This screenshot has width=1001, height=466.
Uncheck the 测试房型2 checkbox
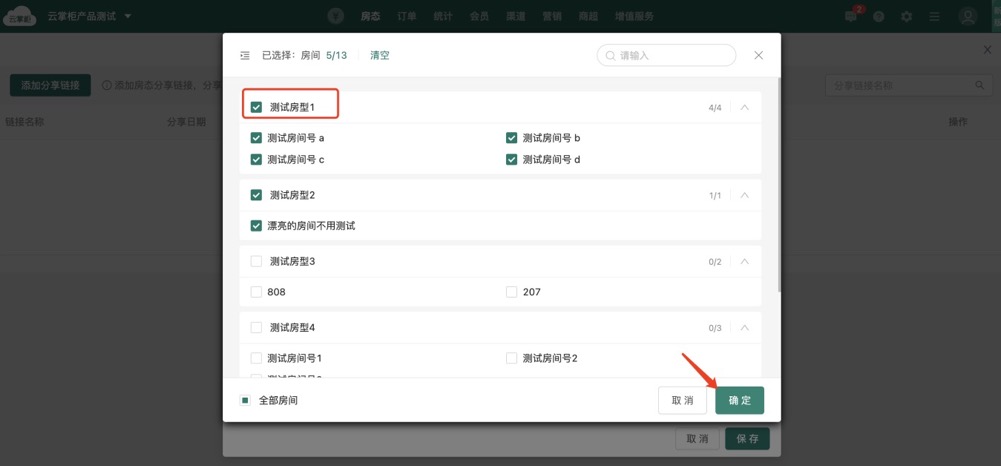(256, 195)
